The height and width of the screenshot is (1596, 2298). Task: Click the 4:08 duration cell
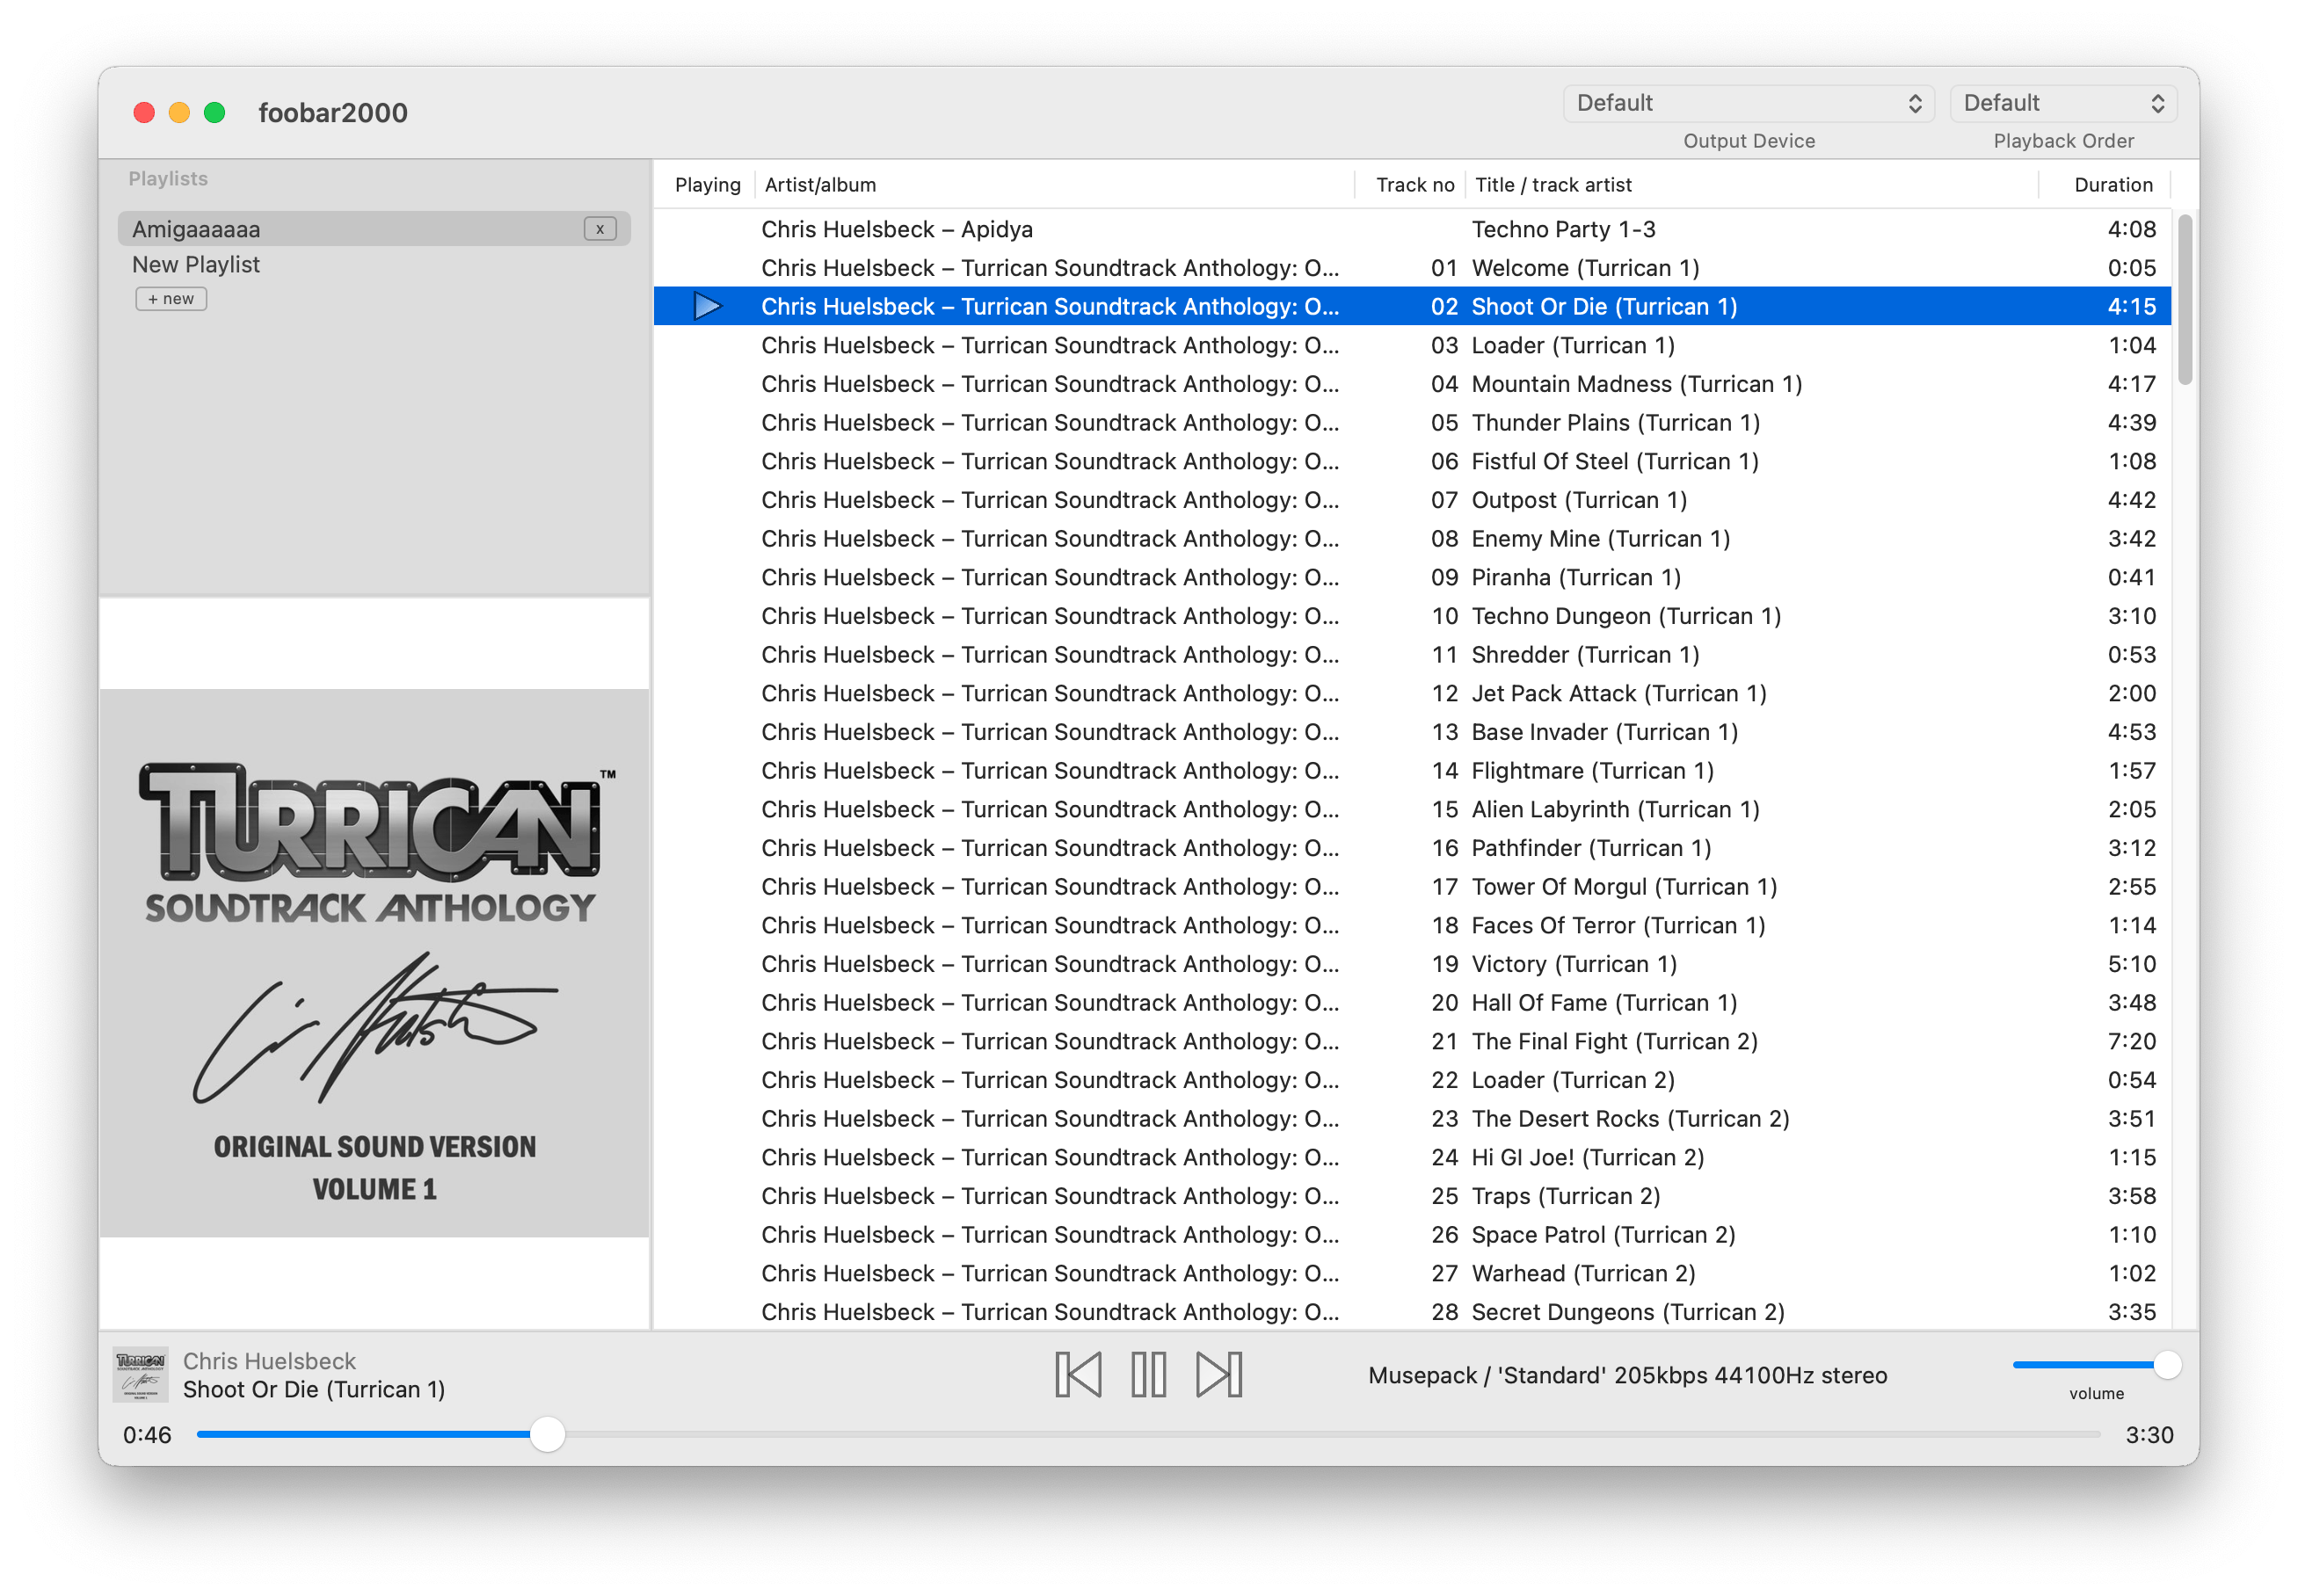click(x=2131, y=229)
